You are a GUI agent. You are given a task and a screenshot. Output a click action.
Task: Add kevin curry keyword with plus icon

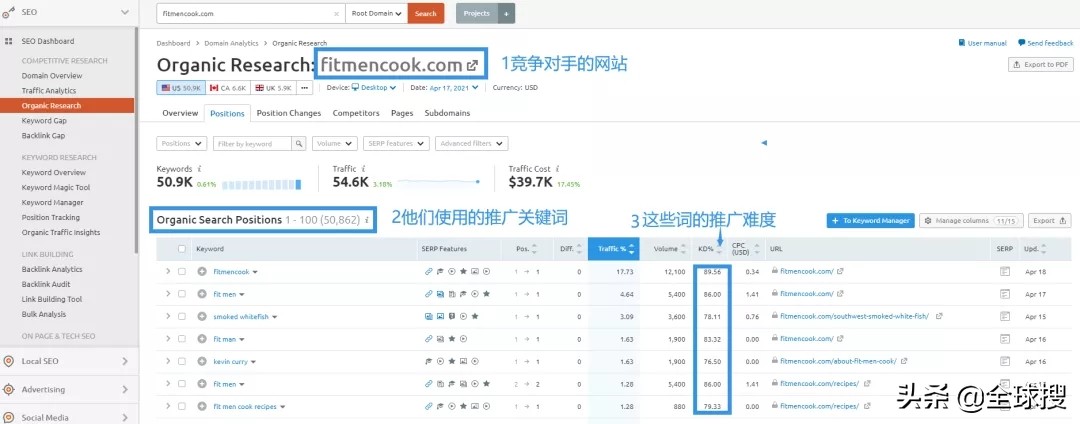[202, 361]
